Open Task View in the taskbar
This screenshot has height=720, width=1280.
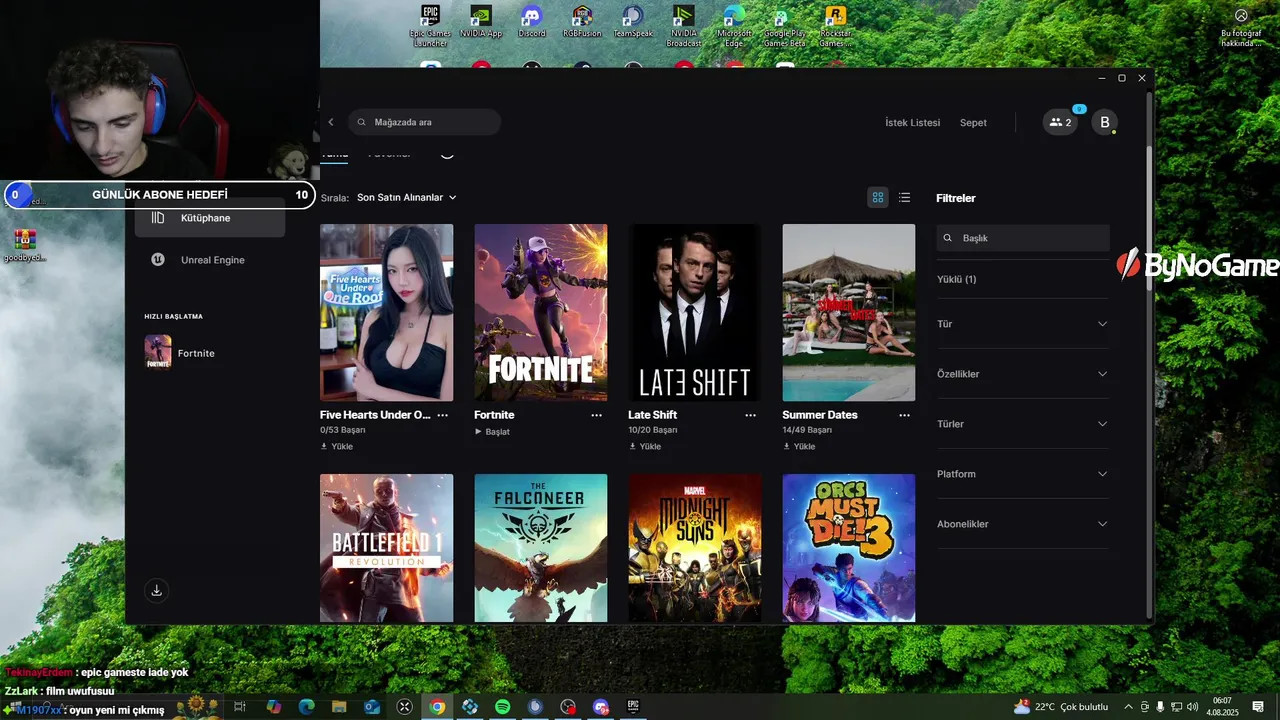[240, 707]
